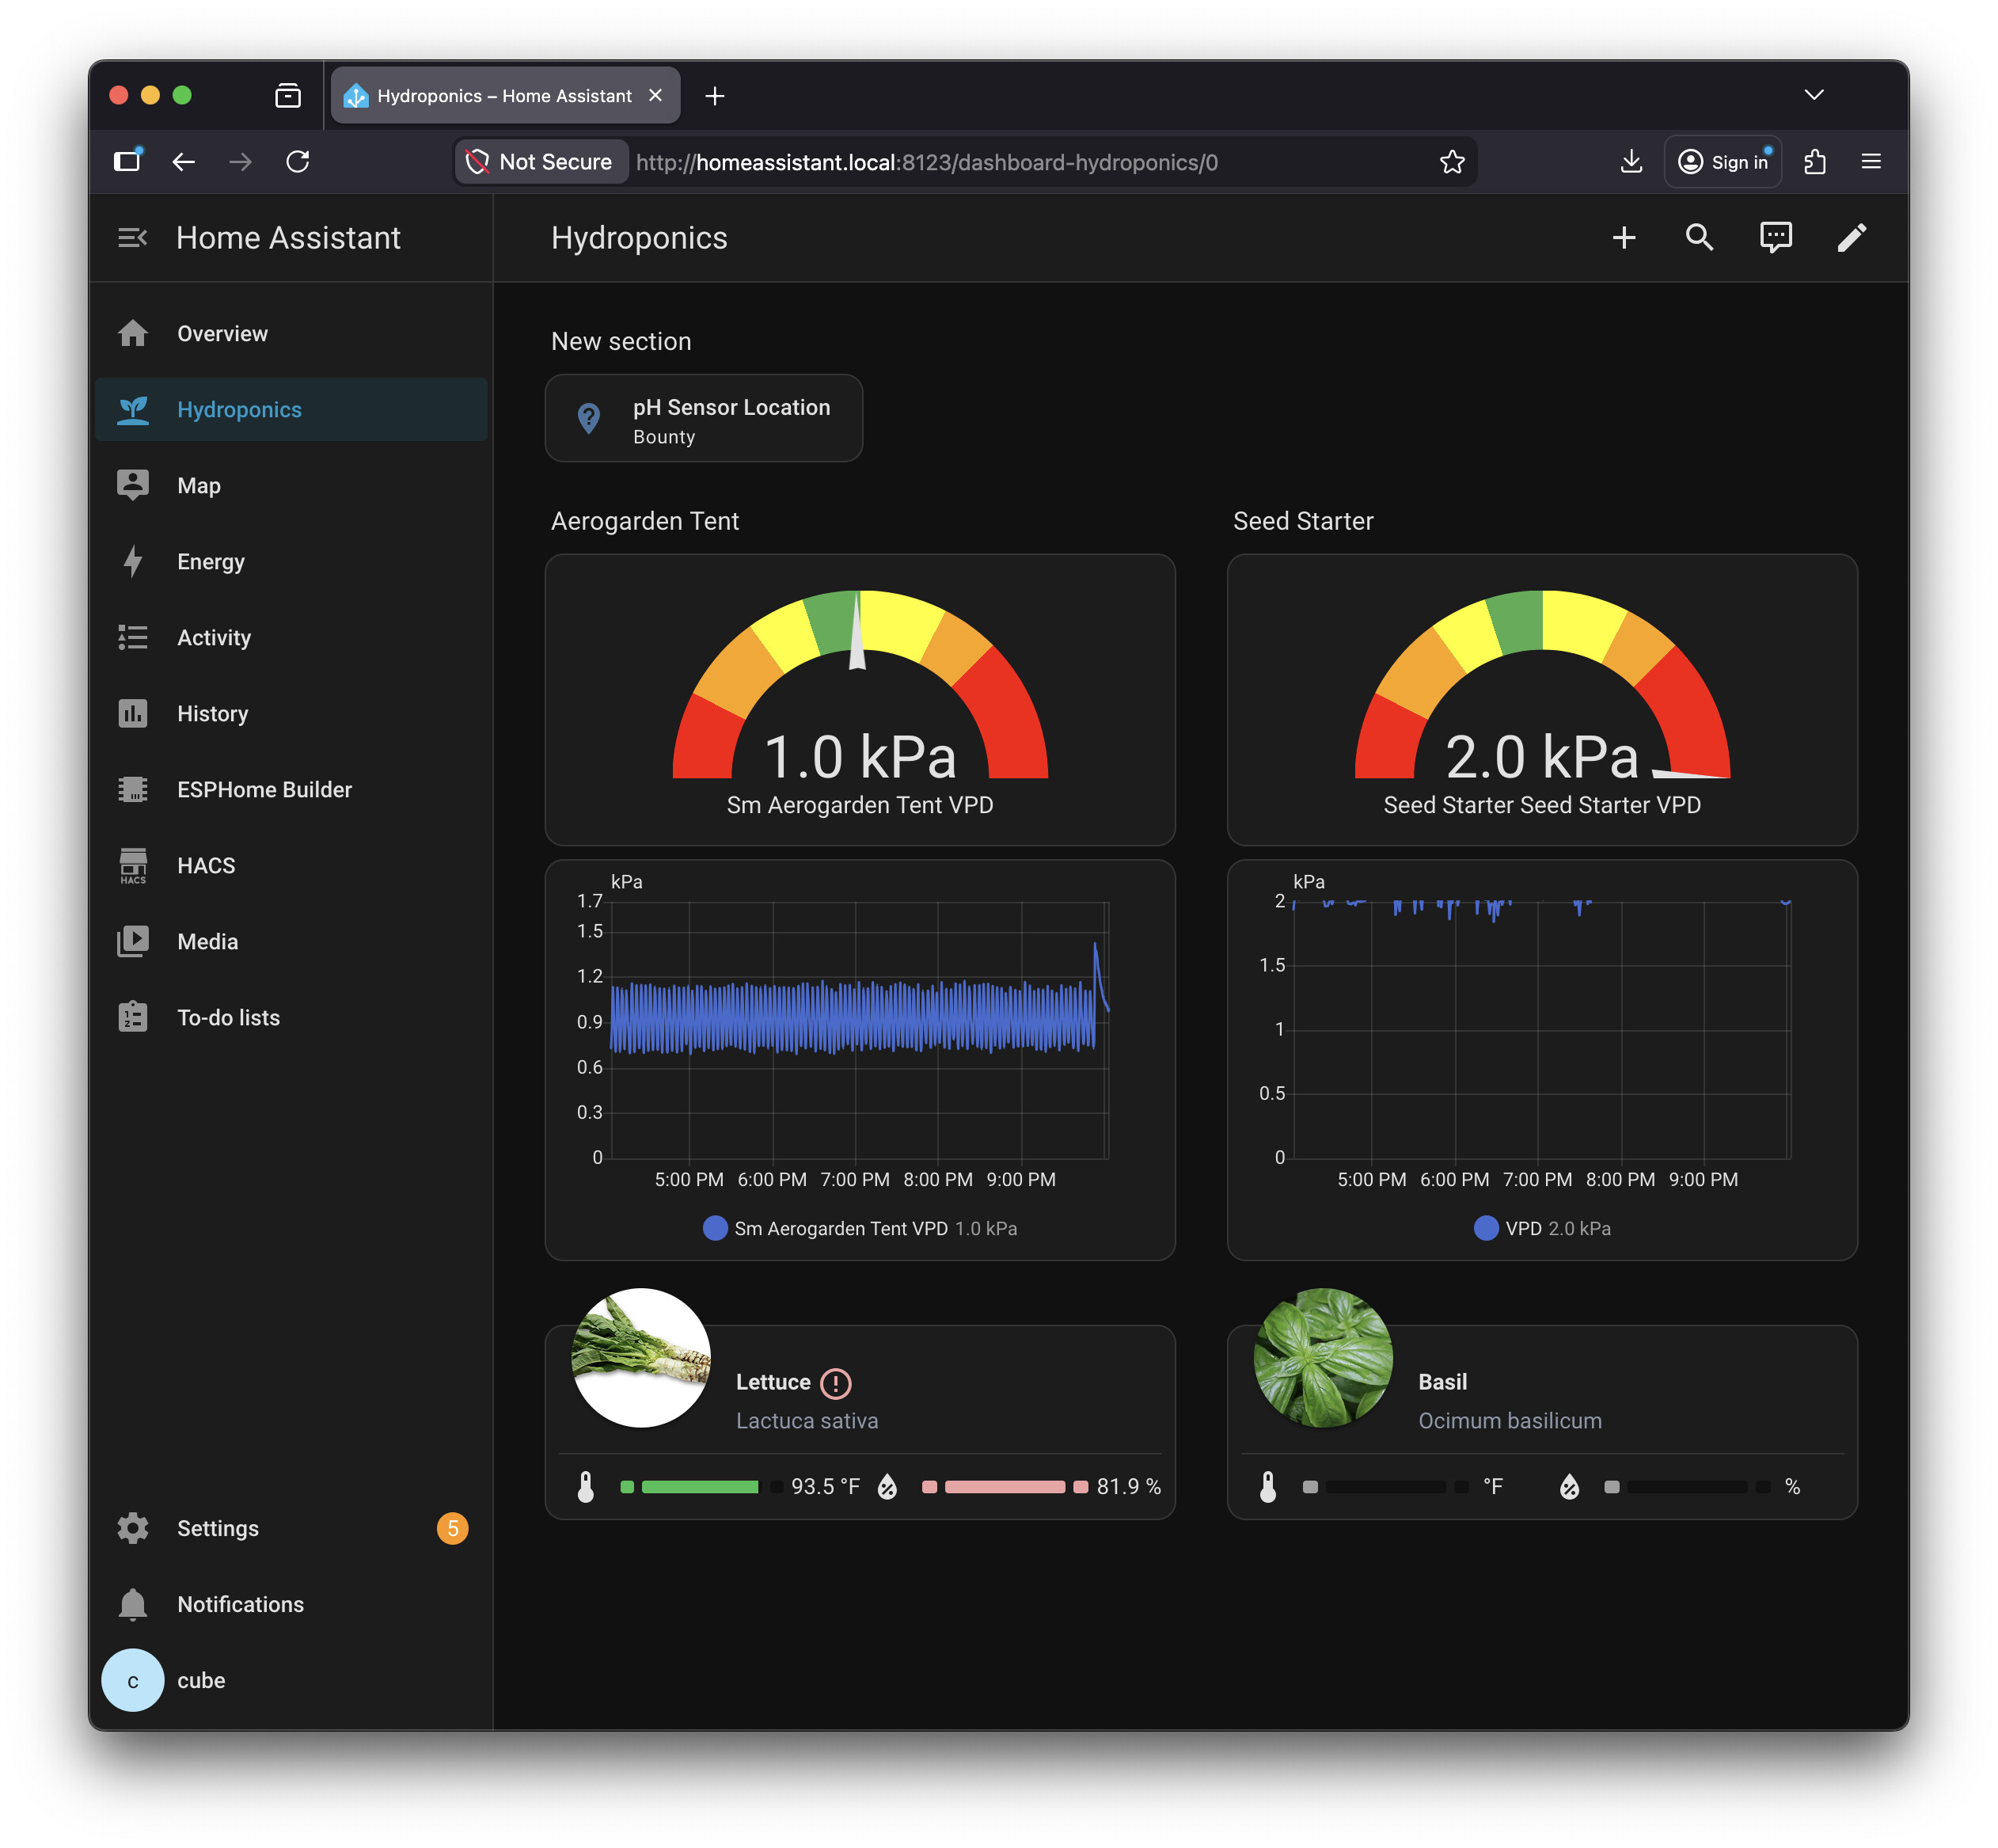Click the Lettuce warning alert icon
Viewport: 1998px width, 1848px height.
pyautogui.click(x=835, y=1384)
